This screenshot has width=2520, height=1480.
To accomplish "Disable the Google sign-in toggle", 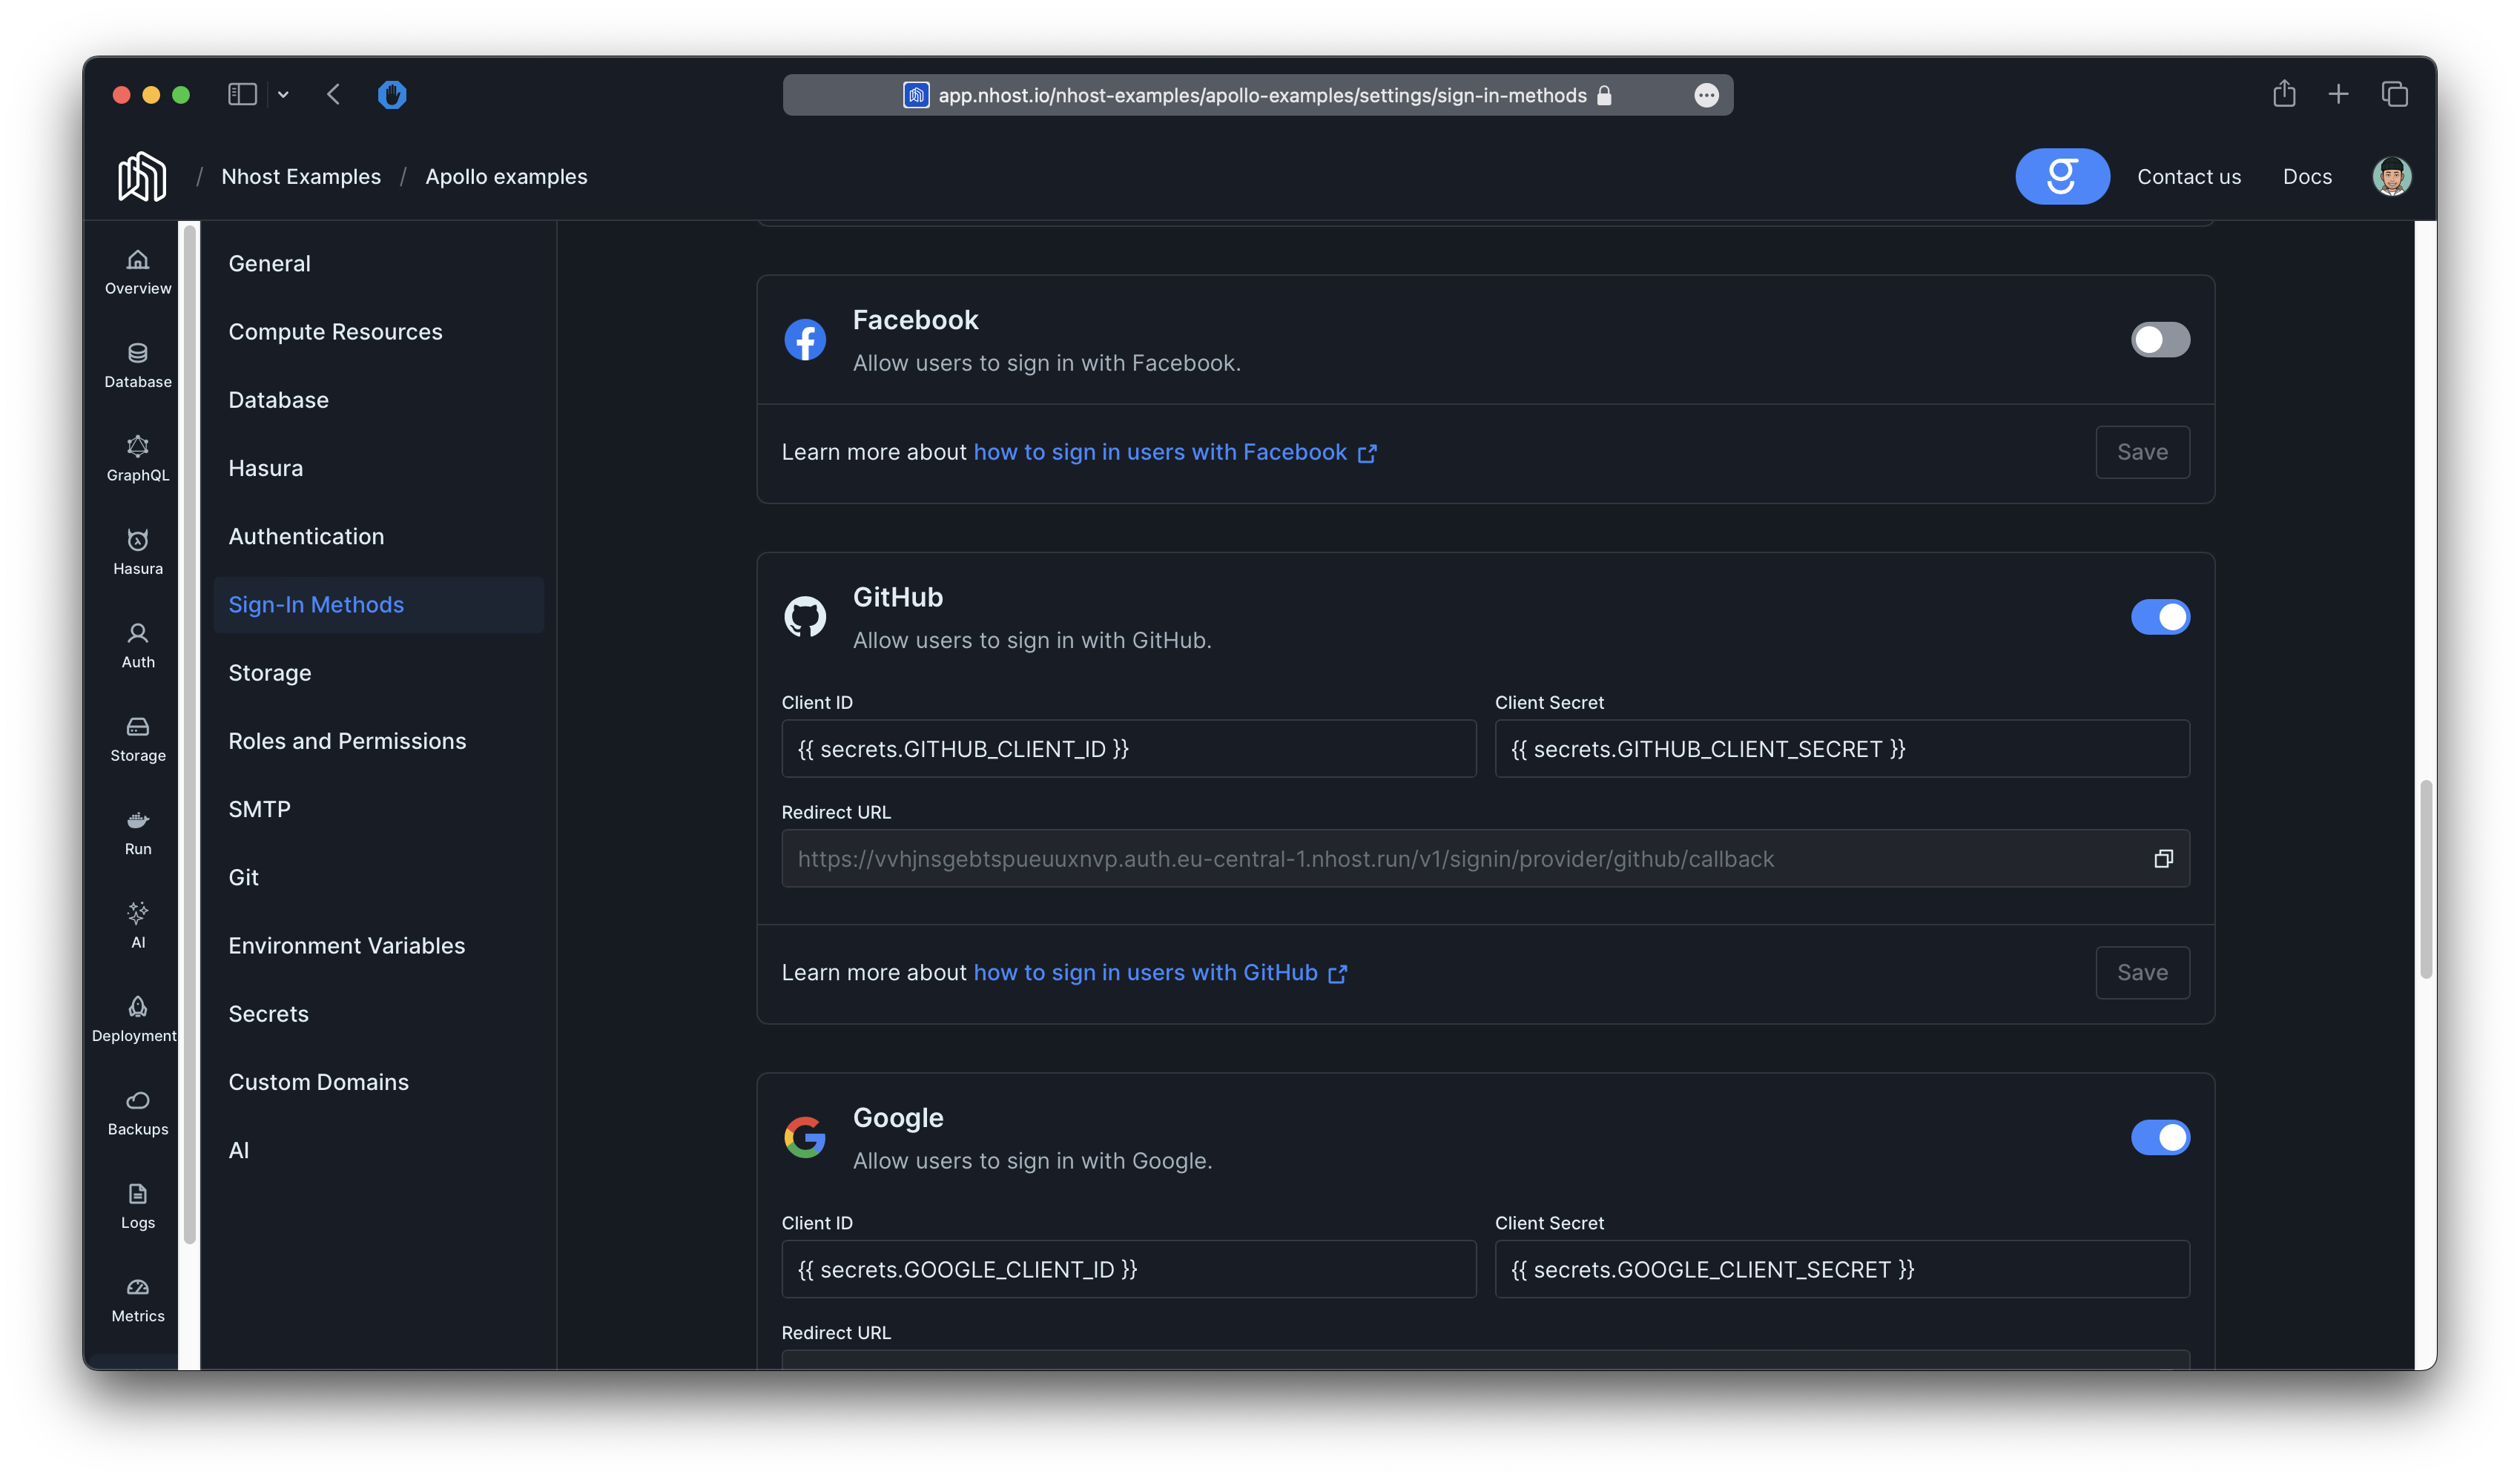I will 2160,1137.
